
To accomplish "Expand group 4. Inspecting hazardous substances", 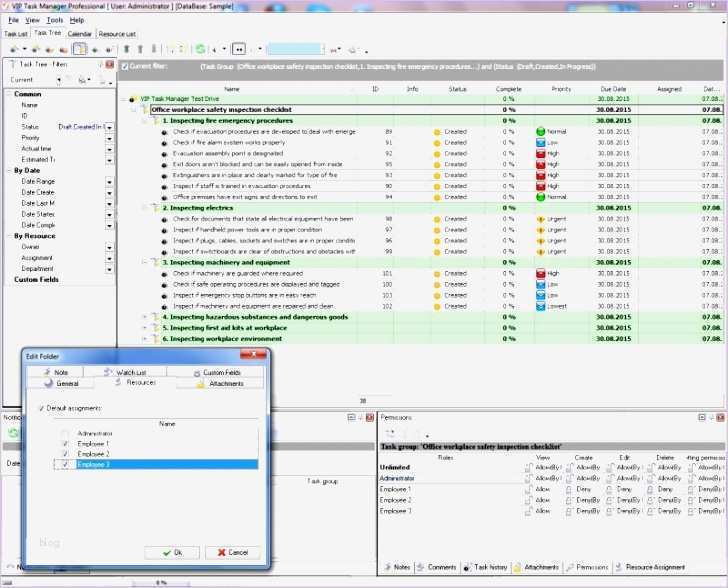I will pos(144,317).
